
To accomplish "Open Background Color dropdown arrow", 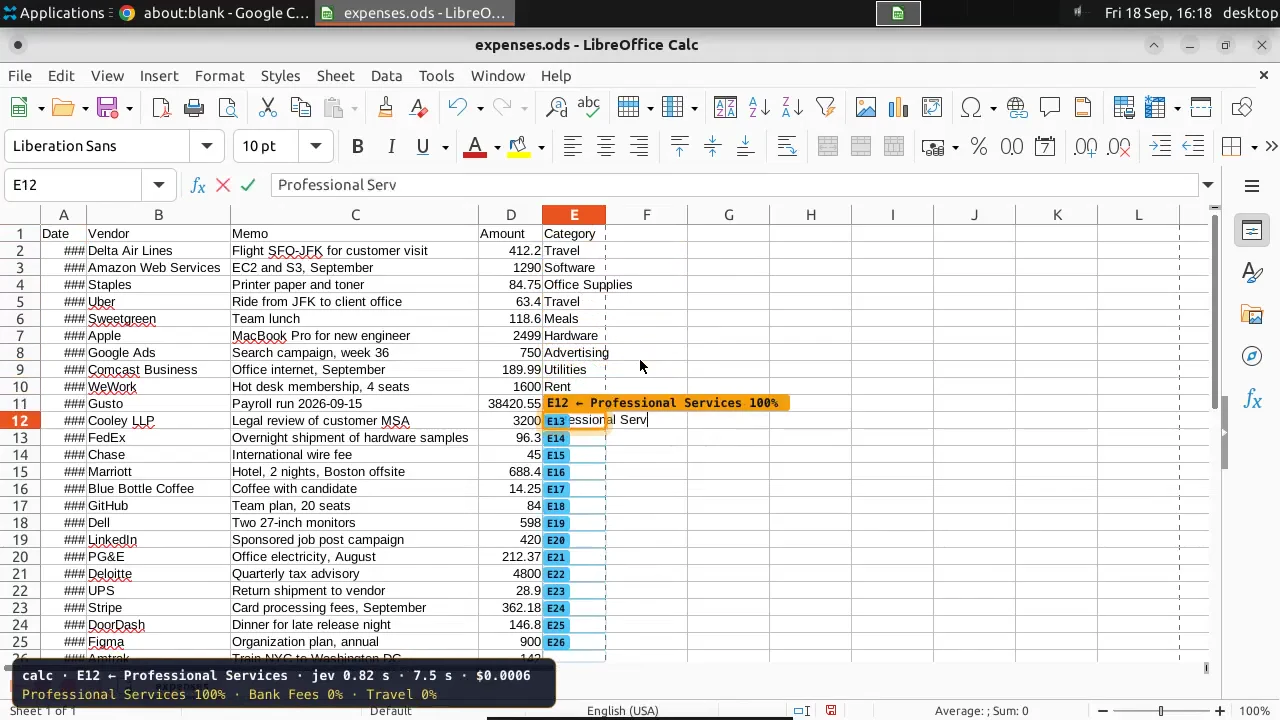I will pyautogui.click(x=541, y=148).
